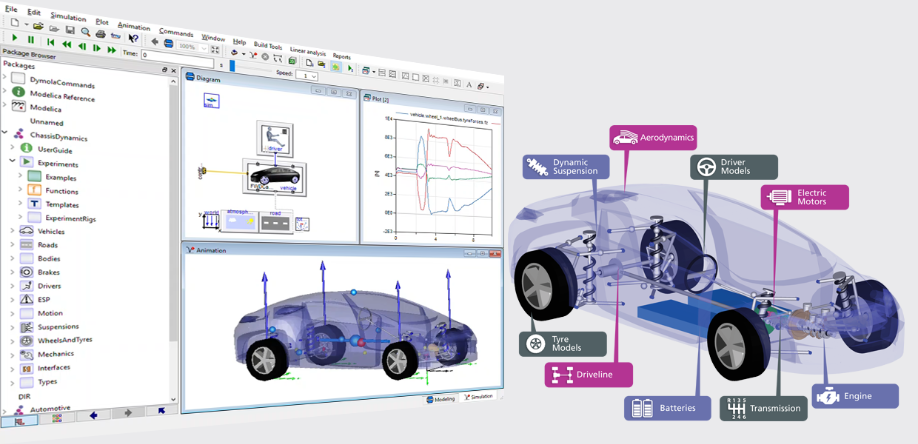Switch to the Simulation tab

coord(479,397)
